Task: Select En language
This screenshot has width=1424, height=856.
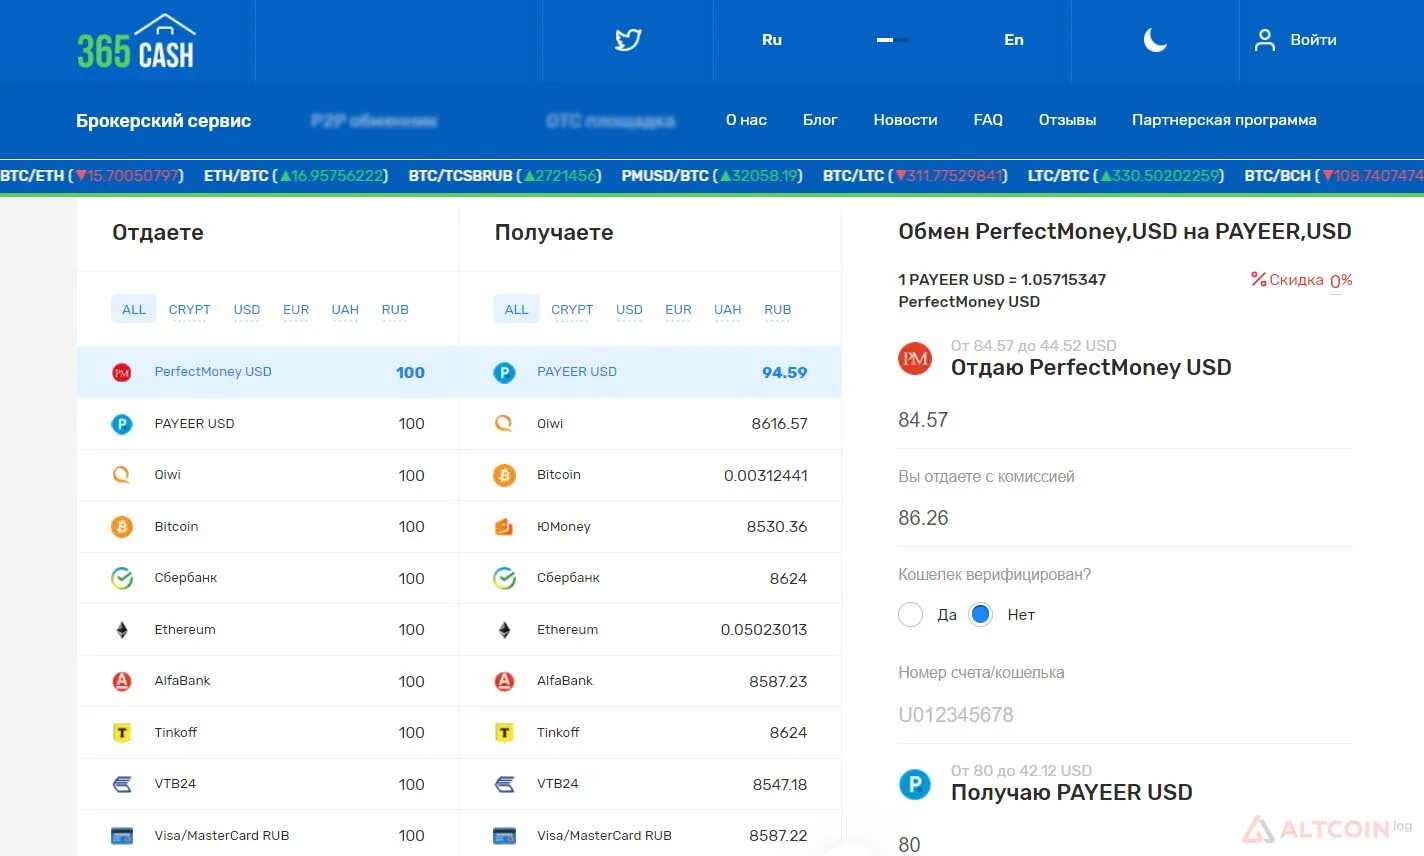Action: (1014, 40)
